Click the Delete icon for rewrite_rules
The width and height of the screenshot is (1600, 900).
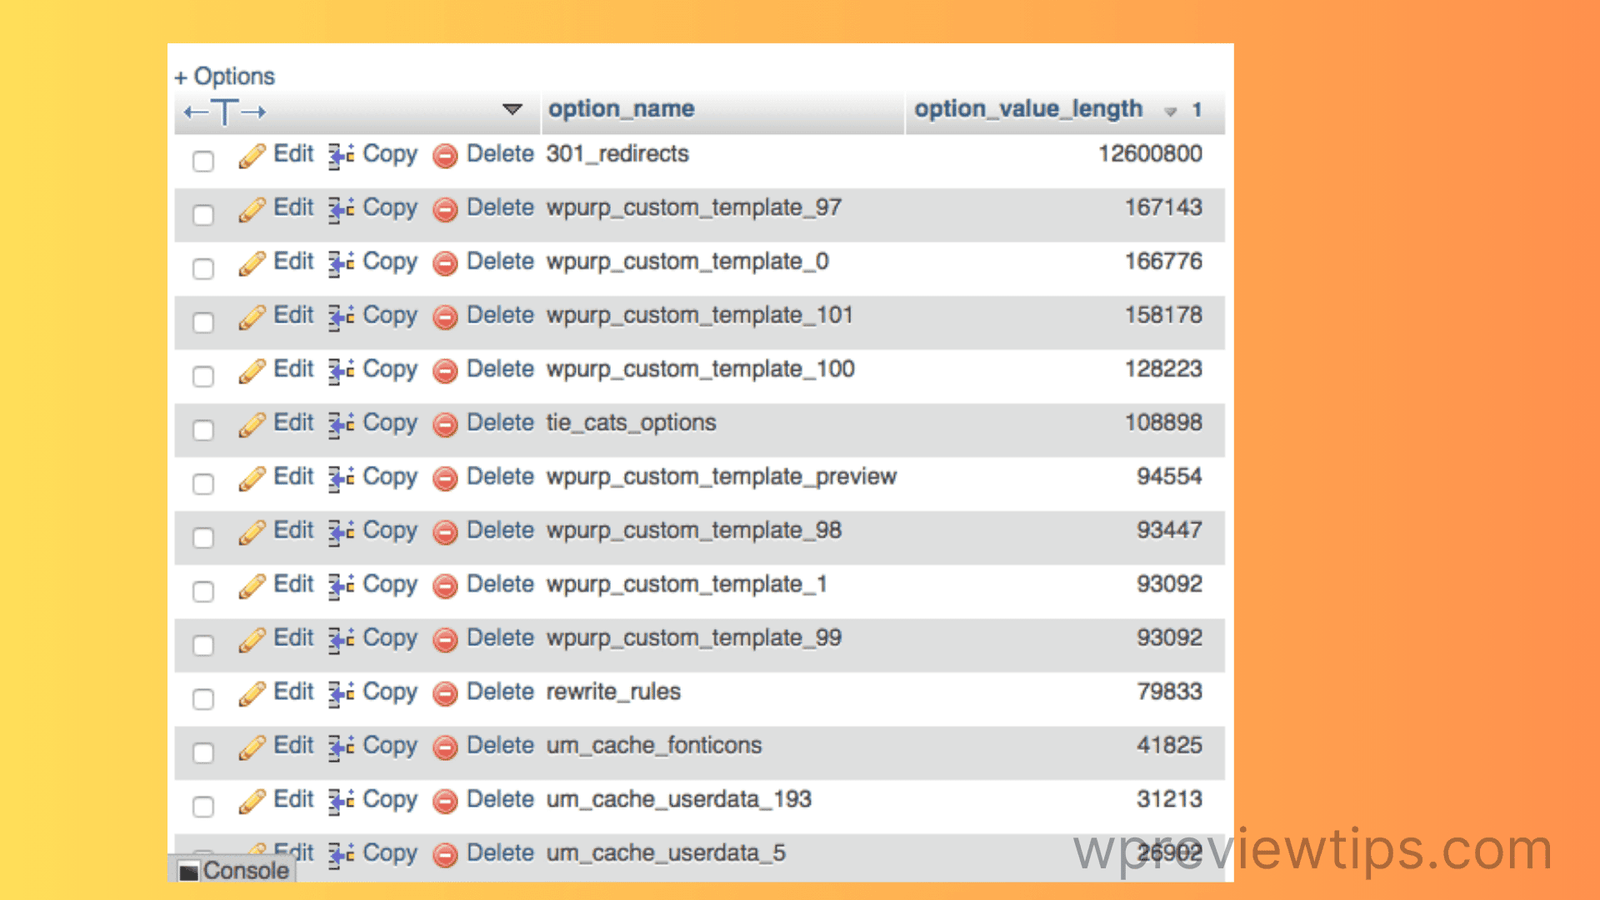click(x=445, y=693)
